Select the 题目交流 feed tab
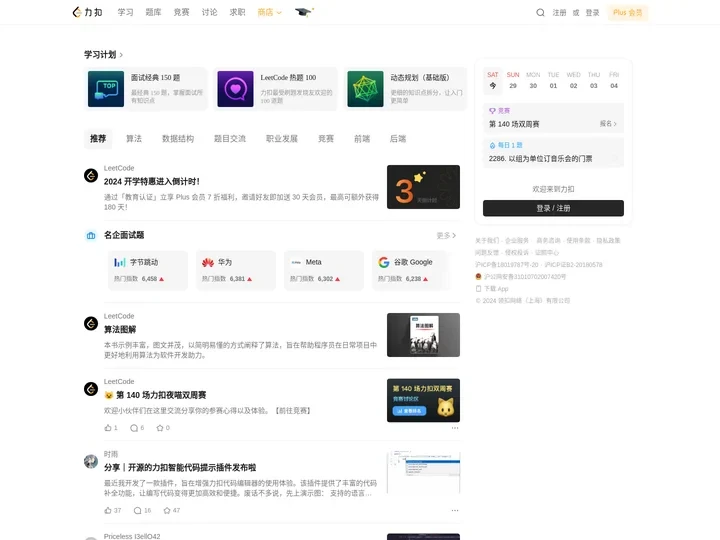720x540 pixels. (x=230, y=139)
